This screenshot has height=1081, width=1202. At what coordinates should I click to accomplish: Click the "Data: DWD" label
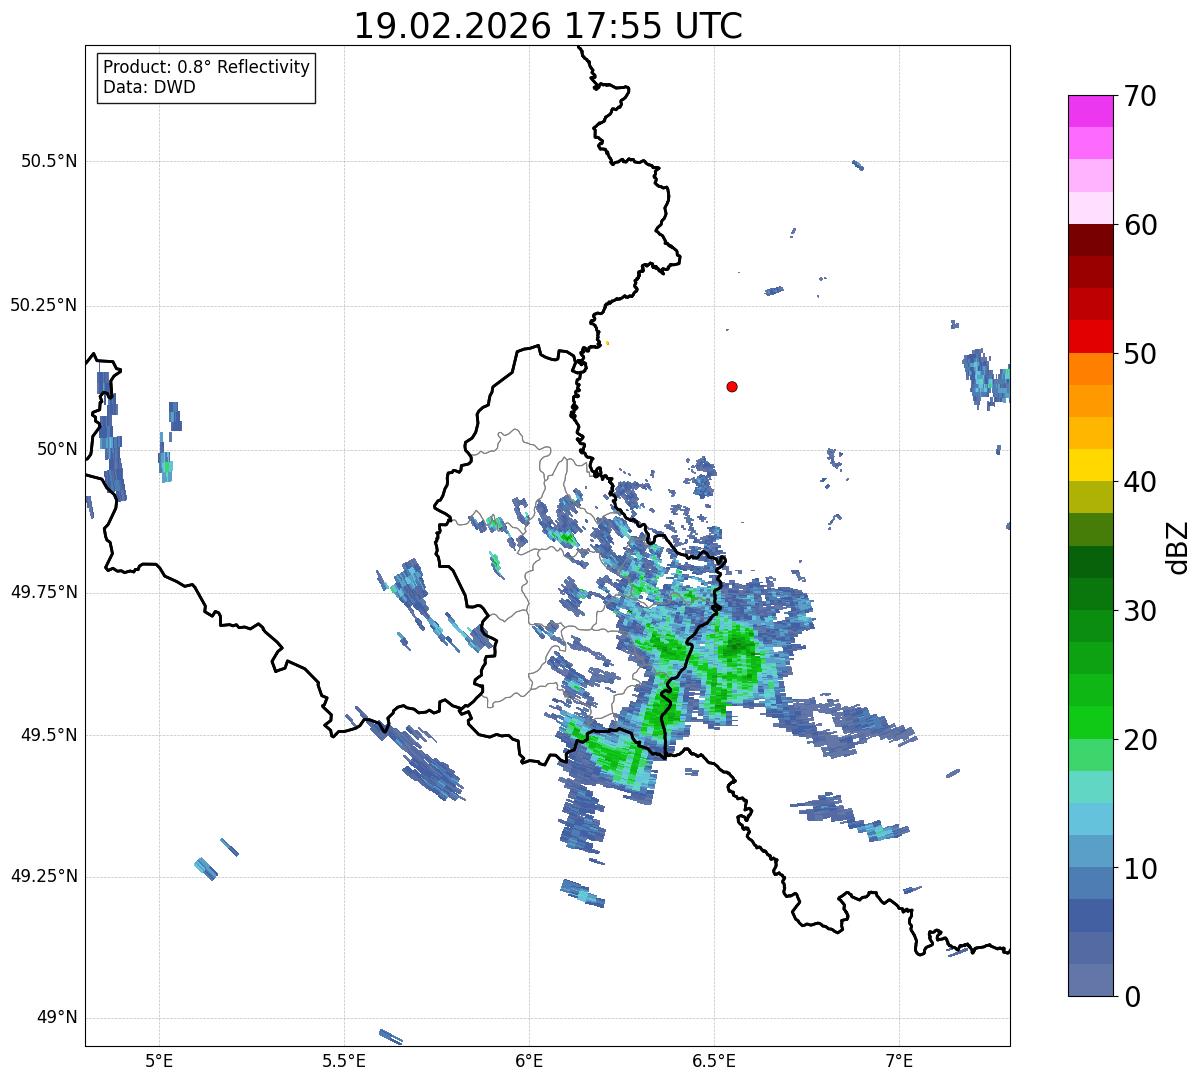point(149,87)
